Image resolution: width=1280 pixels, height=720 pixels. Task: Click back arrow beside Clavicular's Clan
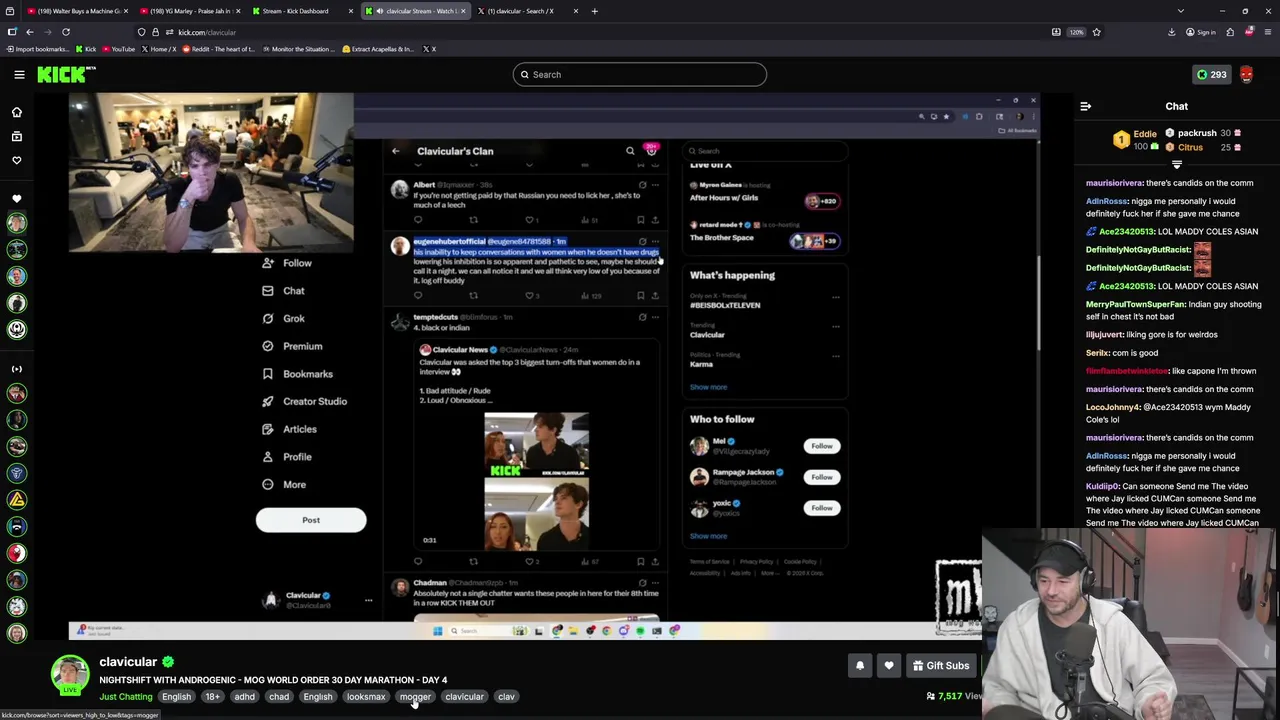tap(395, 151)
